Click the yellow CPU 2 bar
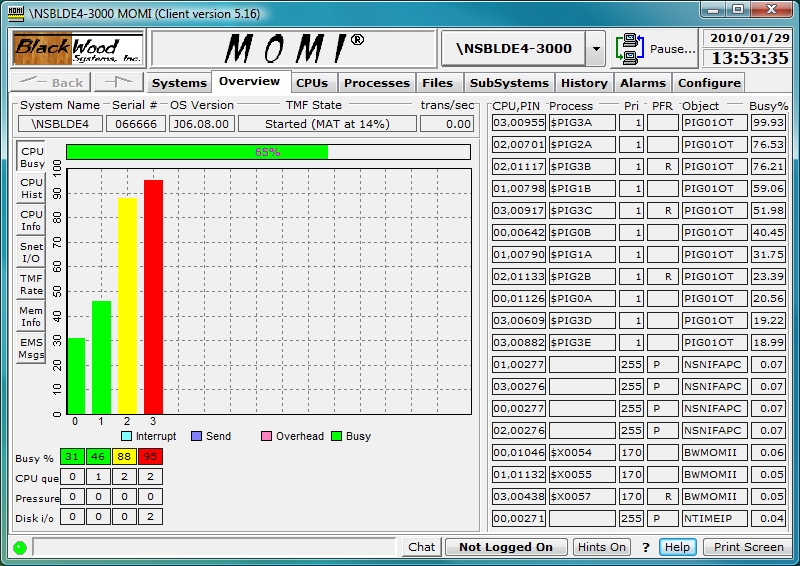The height and width of the screenshot is (566, 800). pos(128,305)
